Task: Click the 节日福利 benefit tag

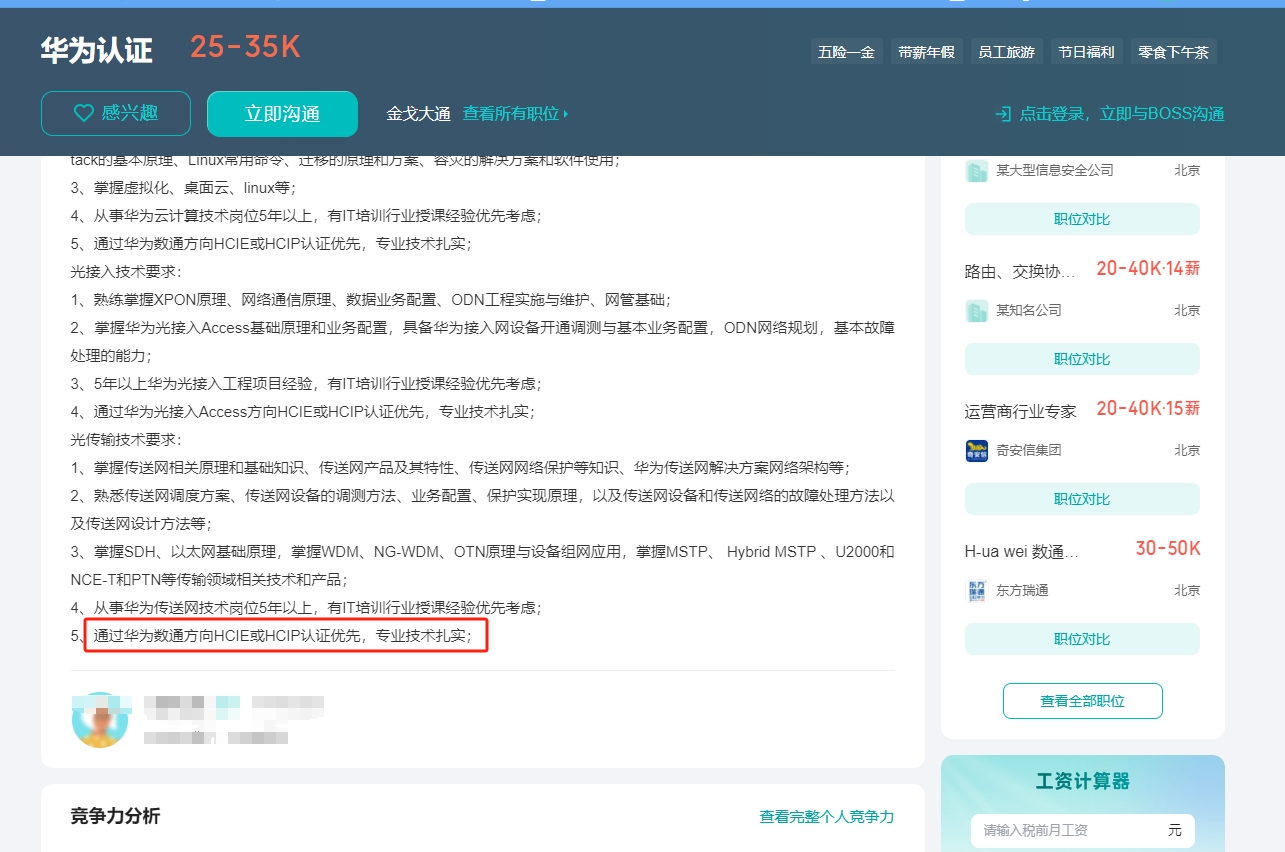Action: click(1086, 52)
